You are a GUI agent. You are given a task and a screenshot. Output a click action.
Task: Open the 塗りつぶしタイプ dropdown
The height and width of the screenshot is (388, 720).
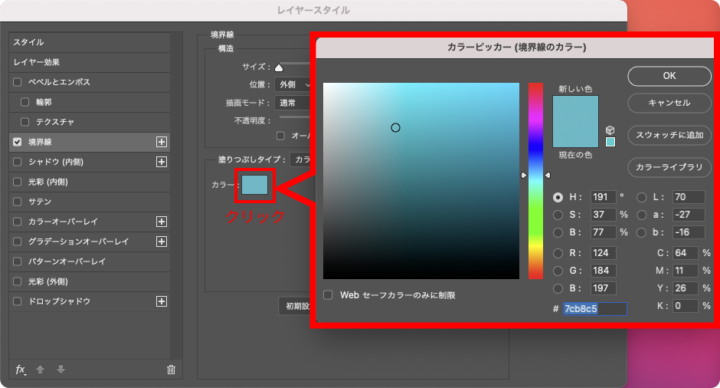coord(301,159)
